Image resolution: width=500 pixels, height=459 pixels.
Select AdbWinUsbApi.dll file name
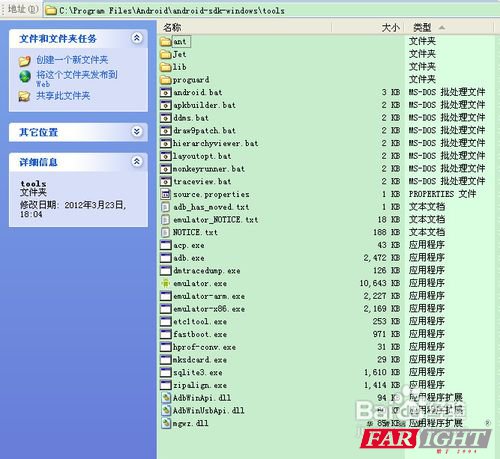click(x=209, y=411)
